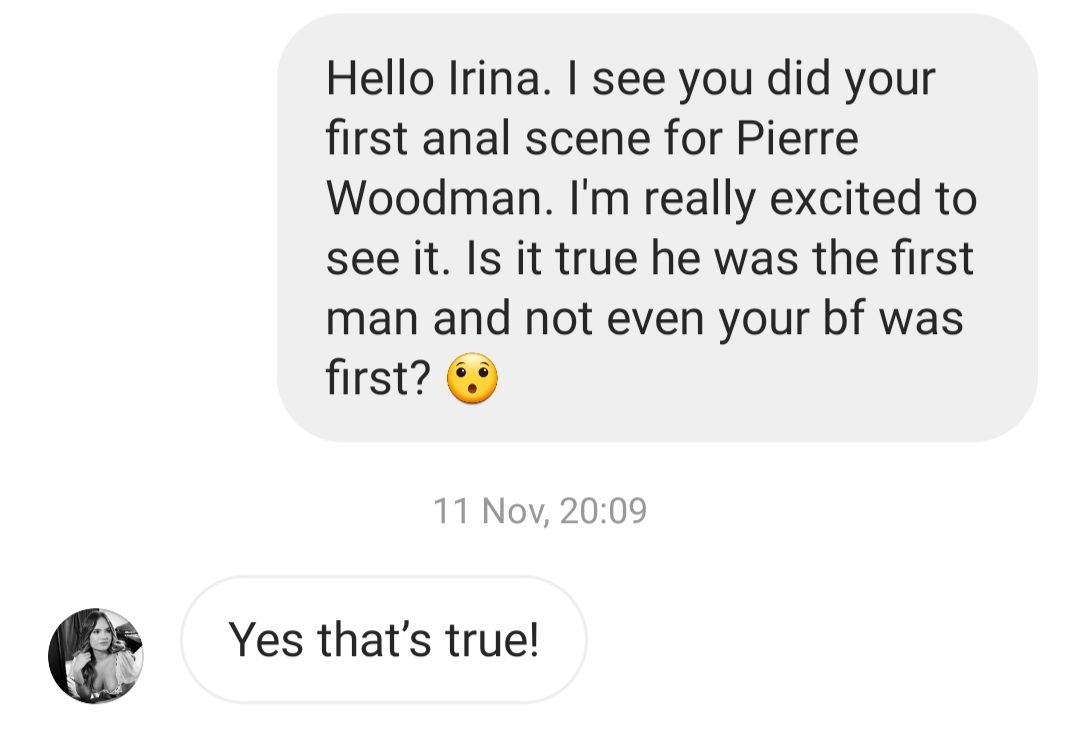Open the sender's circular profile photo
Viewport: 1080px width, 733px height.
95,655
